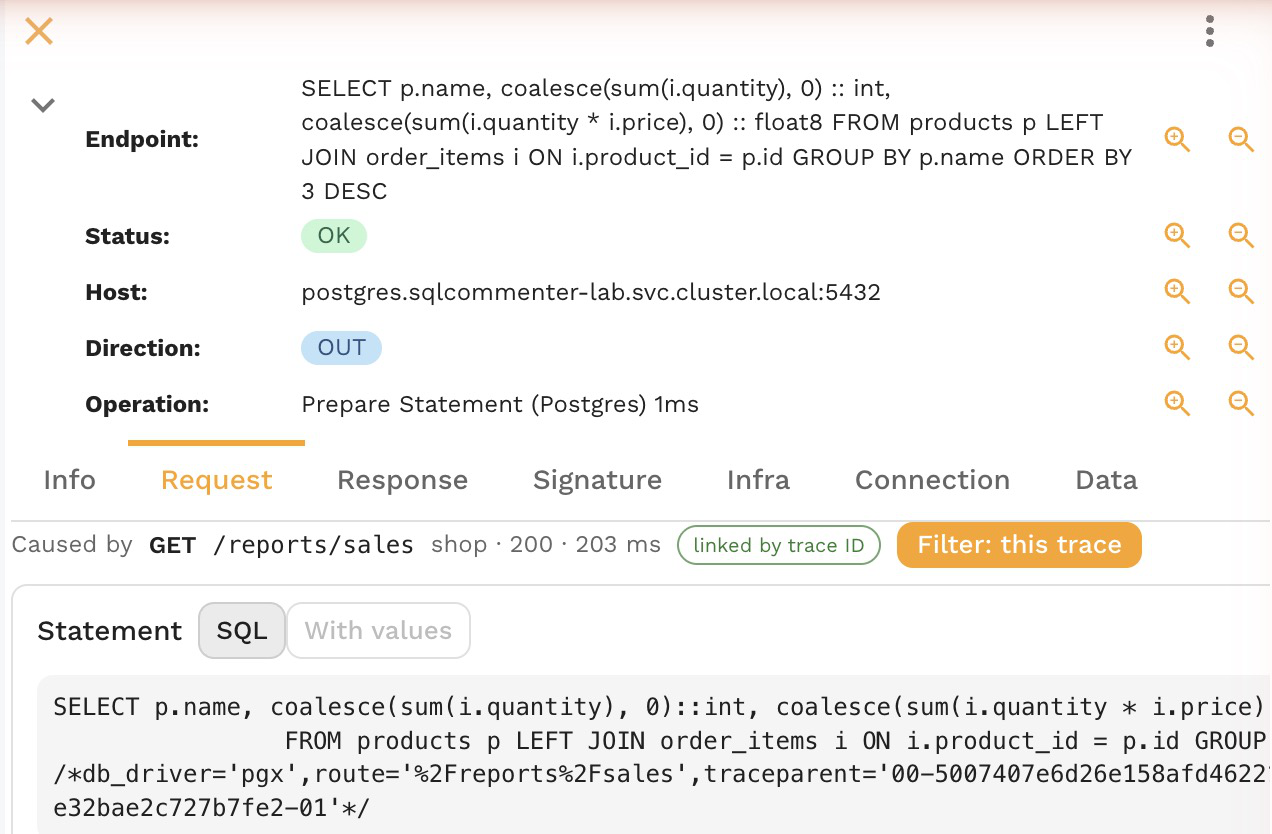The width and height of the screenshot is (1272, 834).
Task: Click the linked by trace ID badge
Action: pos(778,546)
